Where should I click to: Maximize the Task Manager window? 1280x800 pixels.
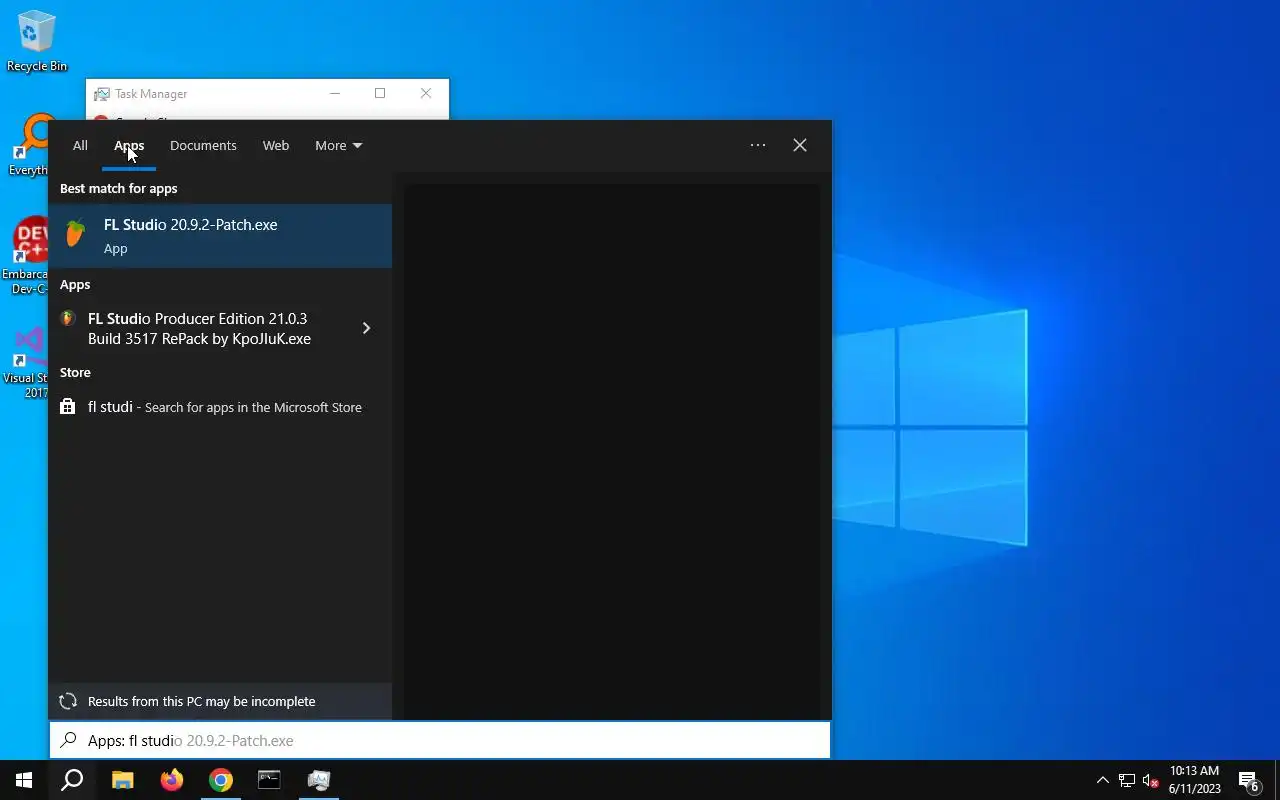pos(380,93)
